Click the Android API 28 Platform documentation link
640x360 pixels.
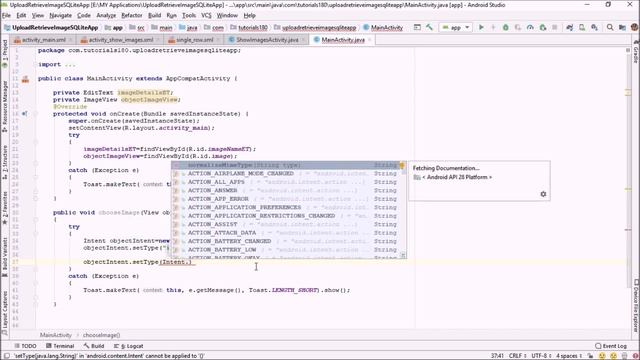(x=457, y=177)
